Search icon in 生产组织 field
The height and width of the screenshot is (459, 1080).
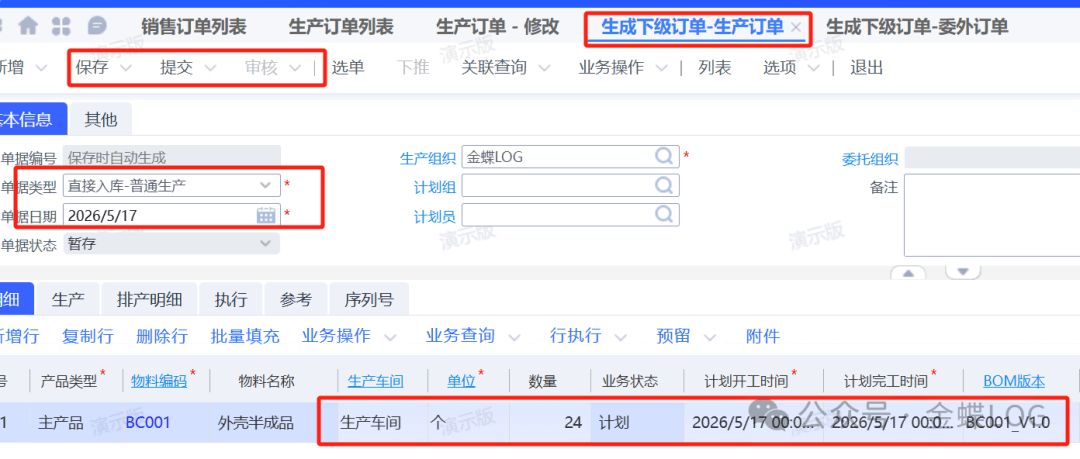click(x=664, y=156)
